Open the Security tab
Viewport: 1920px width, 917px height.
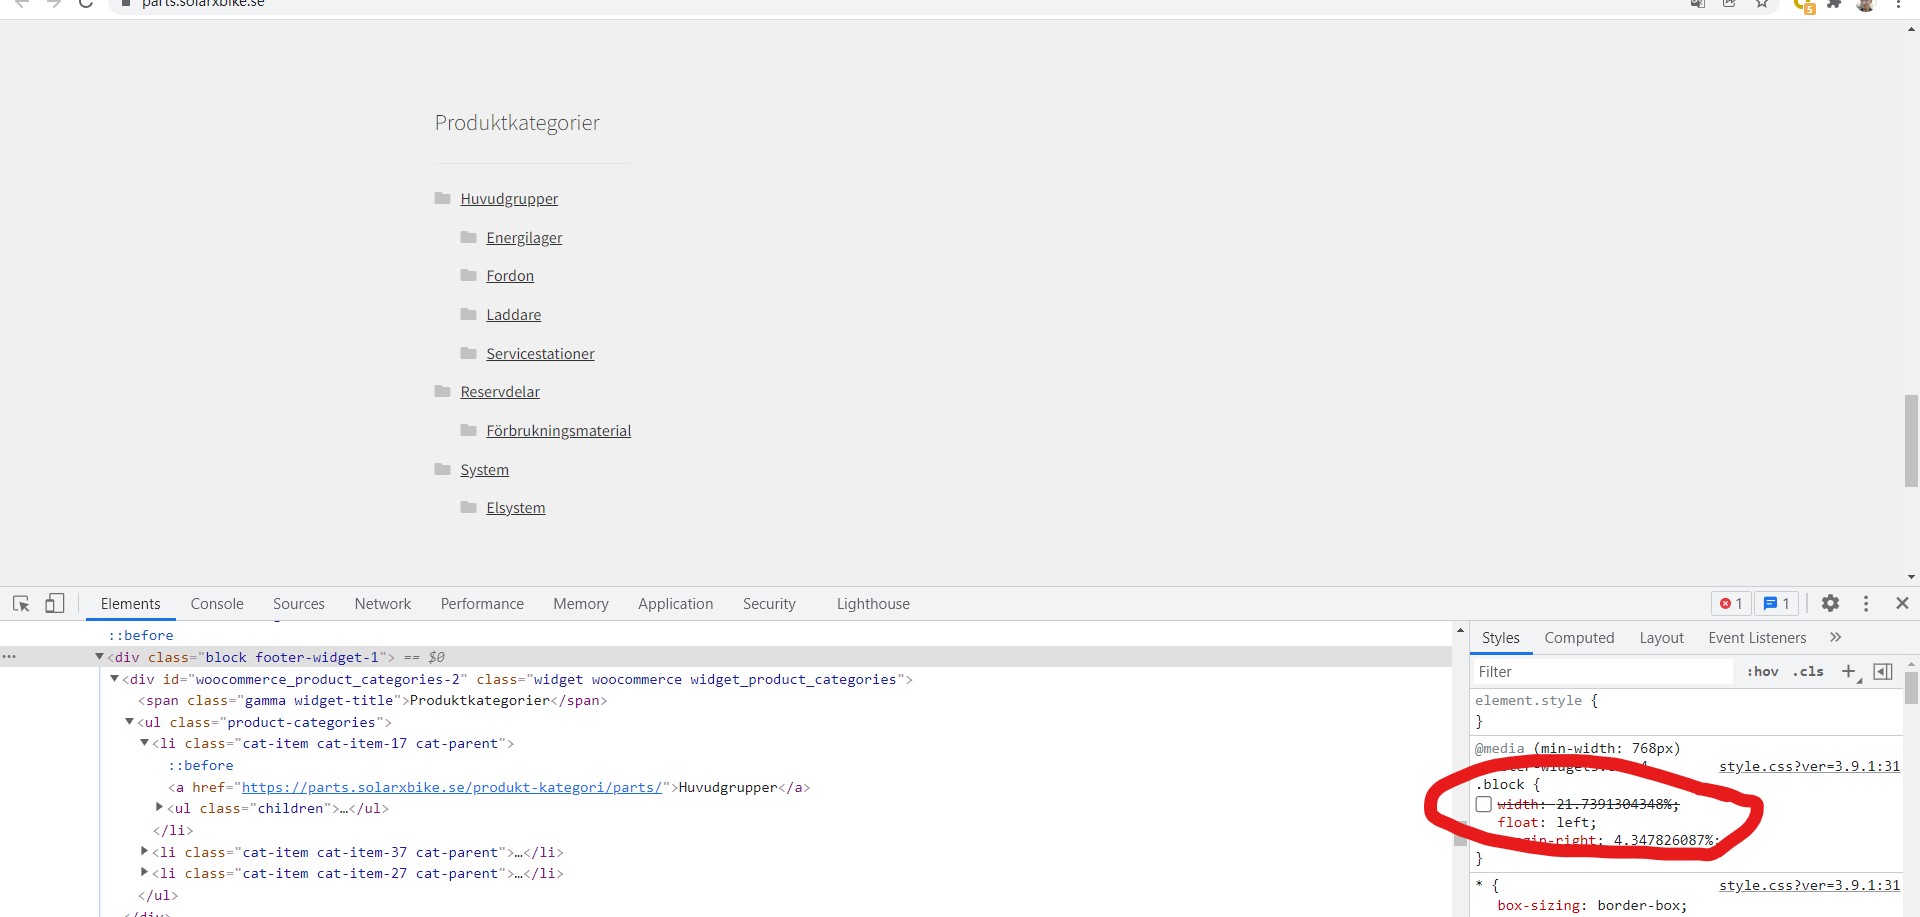pos(769,604)
